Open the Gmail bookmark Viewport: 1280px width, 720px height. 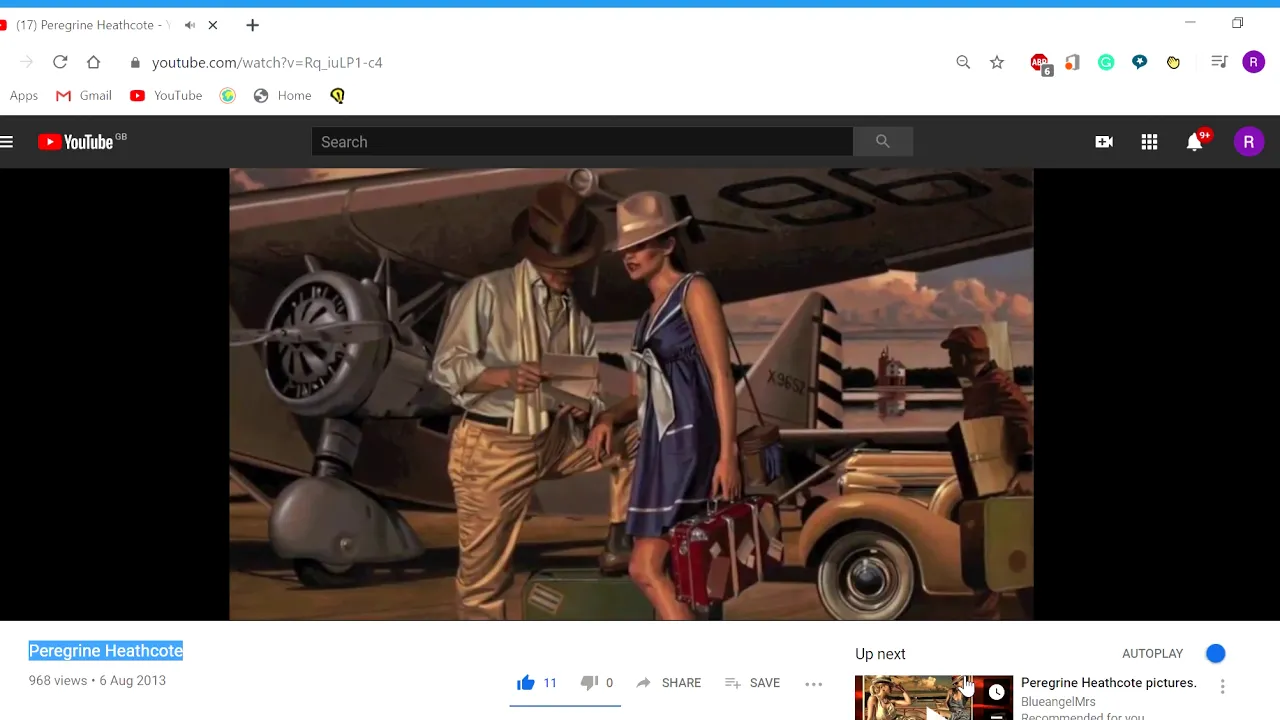84,96
